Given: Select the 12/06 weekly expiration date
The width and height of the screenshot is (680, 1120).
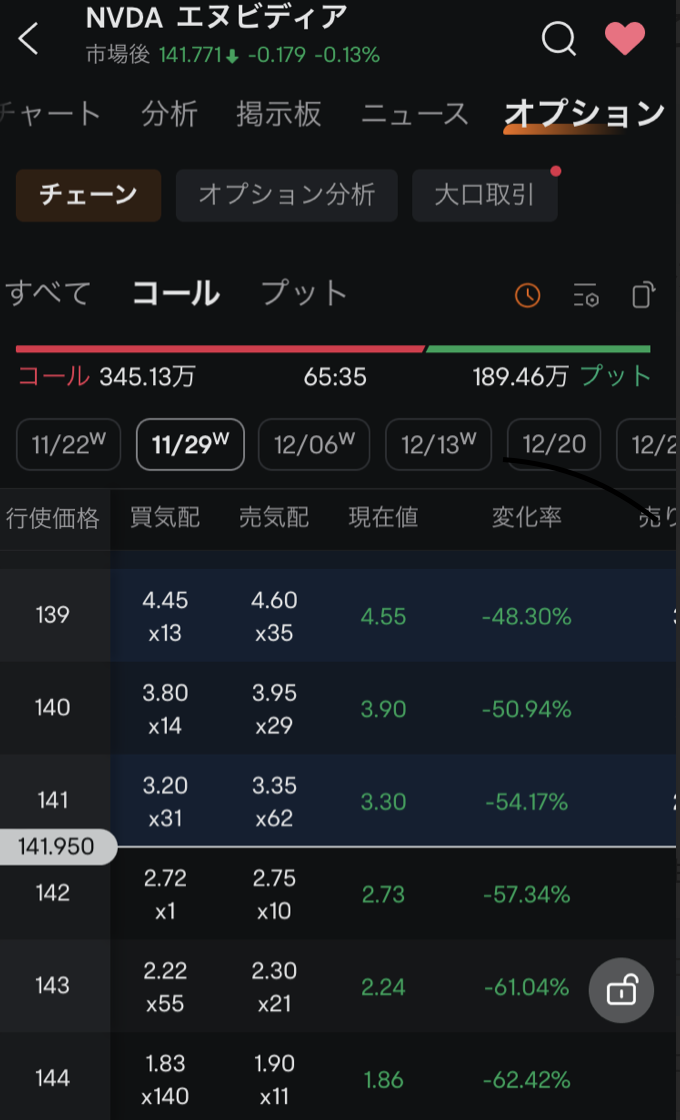Looking at the screenshot, I should click(x=314, y=444).
